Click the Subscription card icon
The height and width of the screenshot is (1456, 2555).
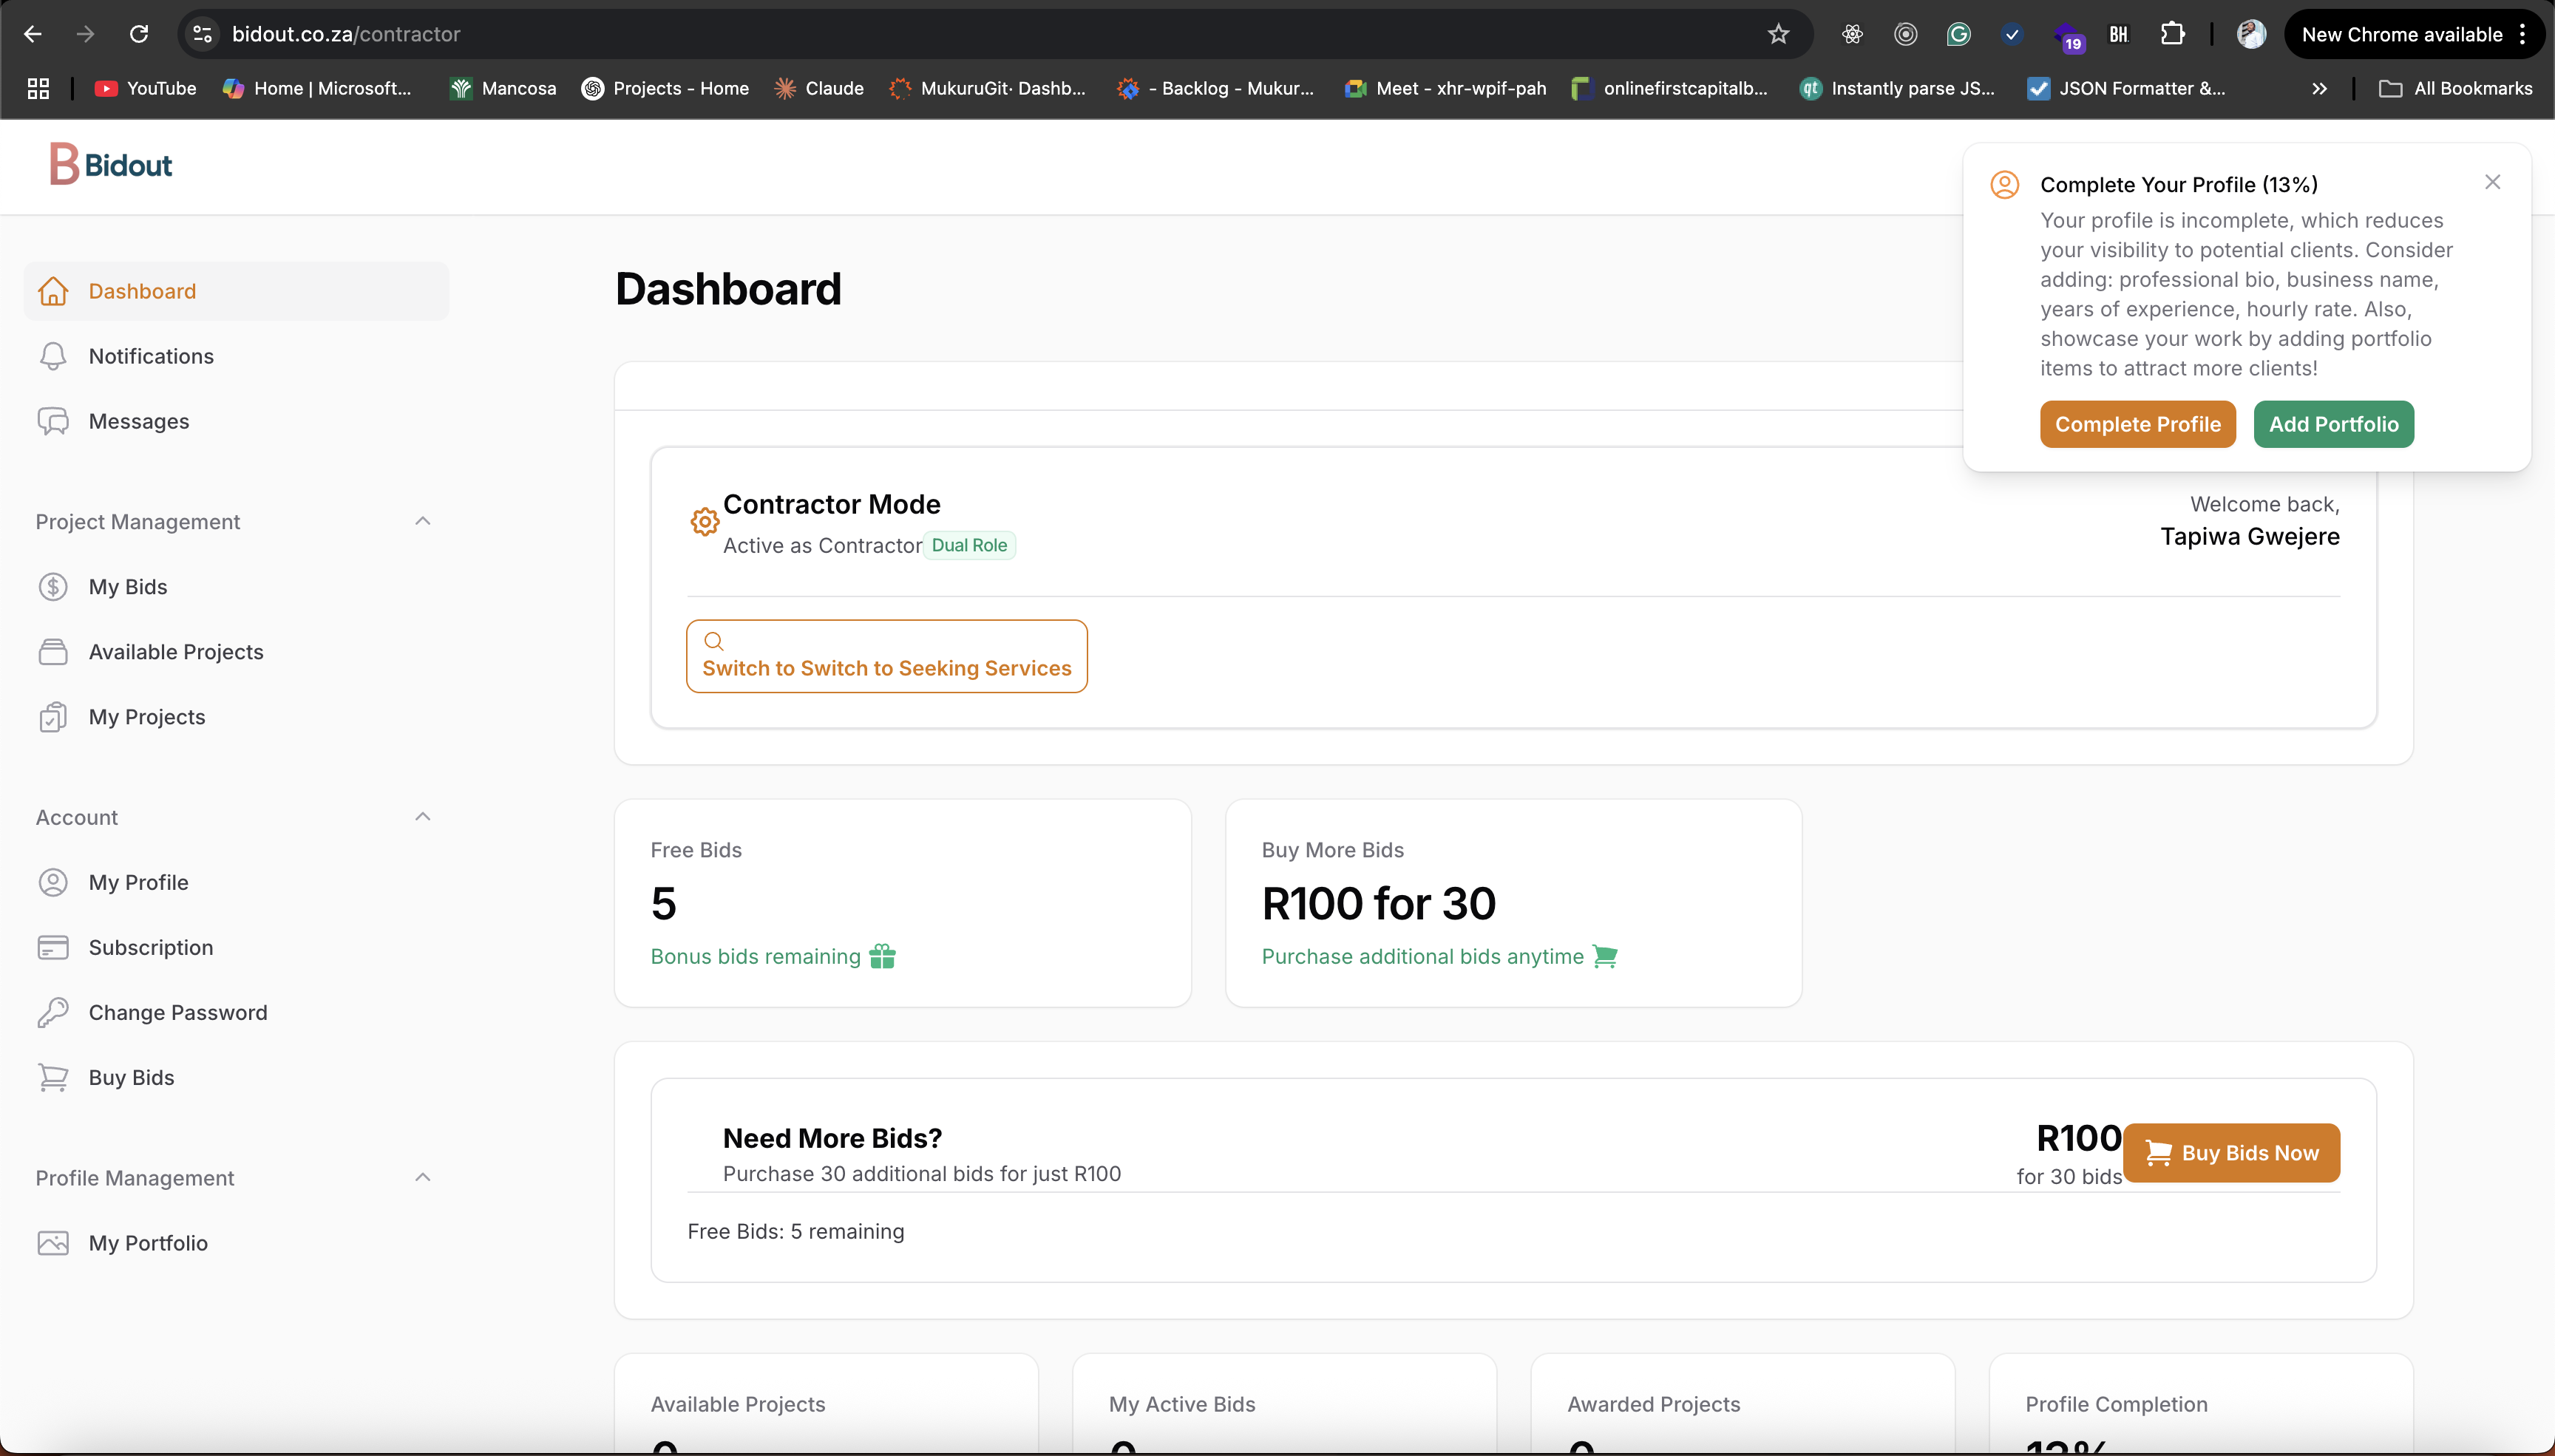point(53,948)
